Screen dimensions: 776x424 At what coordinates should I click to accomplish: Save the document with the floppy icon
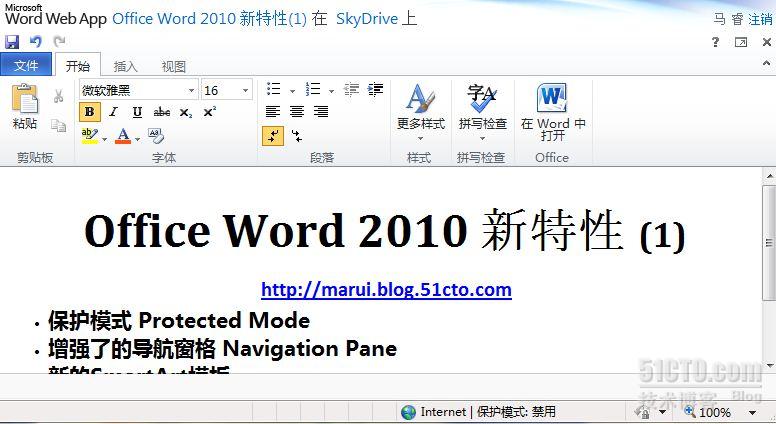[12, 42]
